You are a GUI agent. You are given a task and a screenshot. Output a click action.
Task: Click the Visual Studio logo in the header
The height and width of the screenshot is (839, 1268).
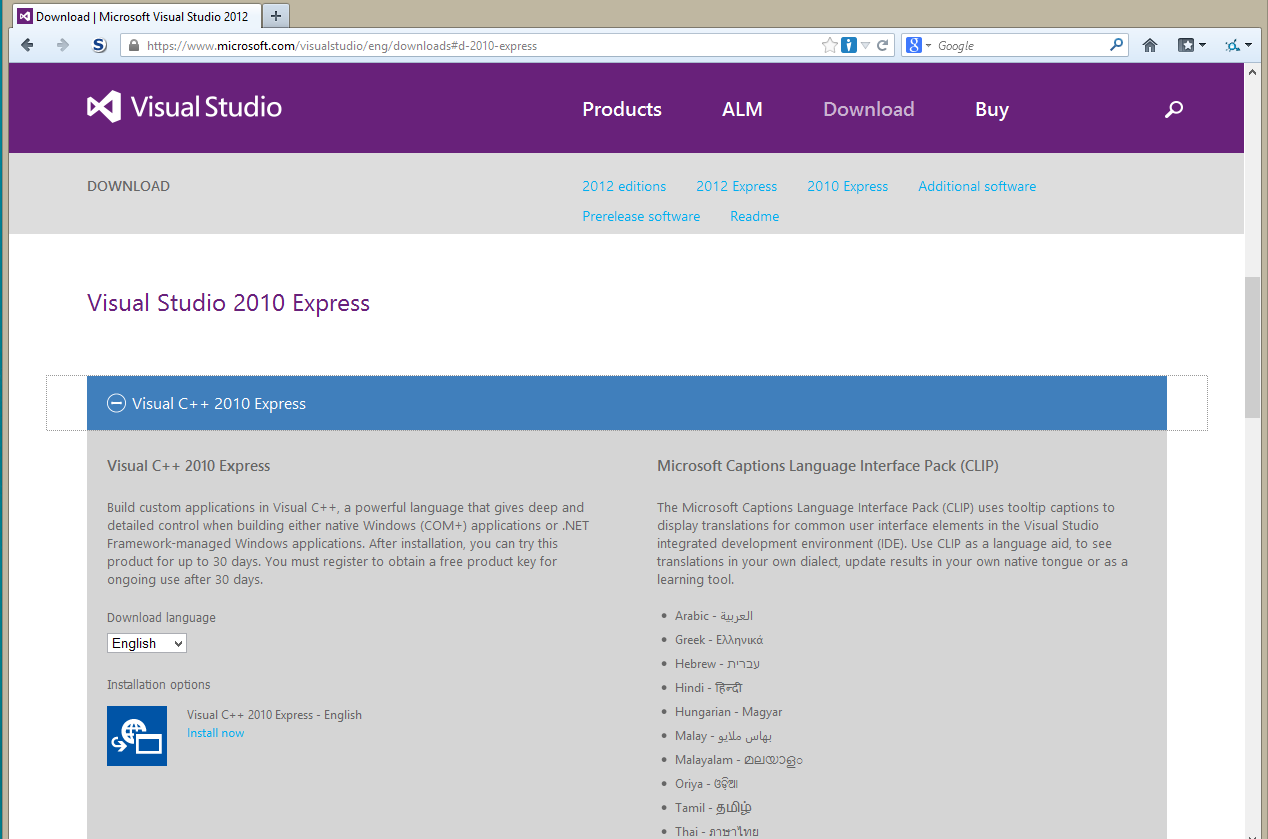click(184, 107)
